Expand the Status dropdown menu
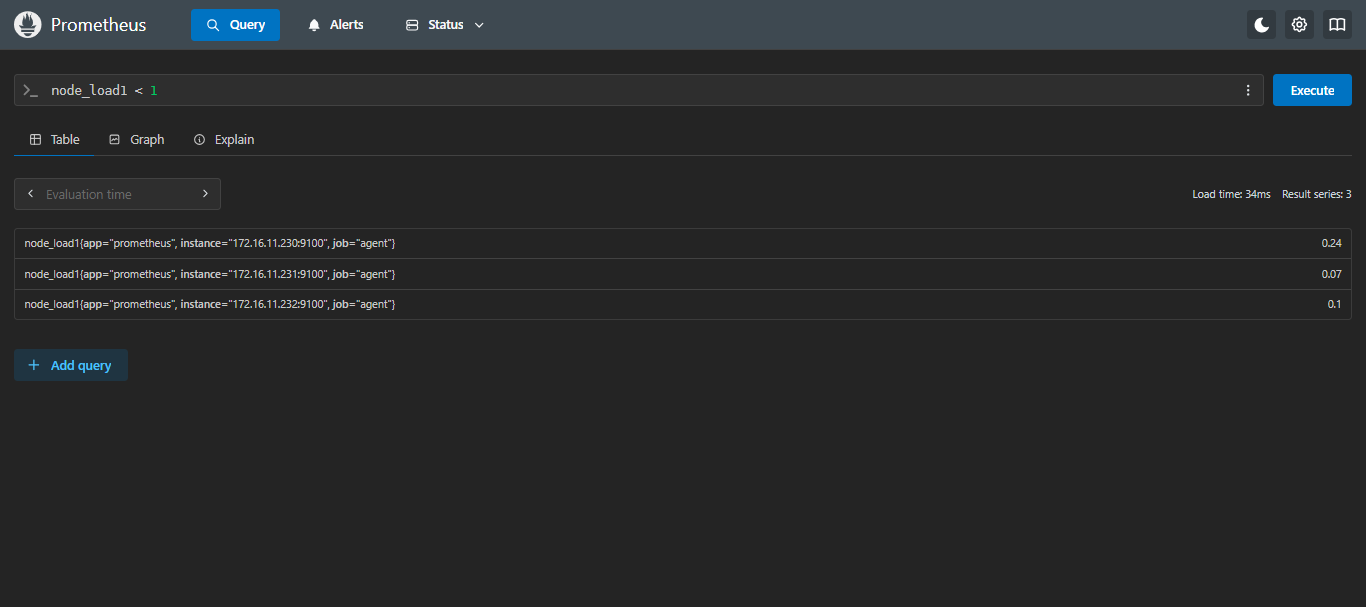The width and height of the screenshot is (1366, 607). click(445, 25)
